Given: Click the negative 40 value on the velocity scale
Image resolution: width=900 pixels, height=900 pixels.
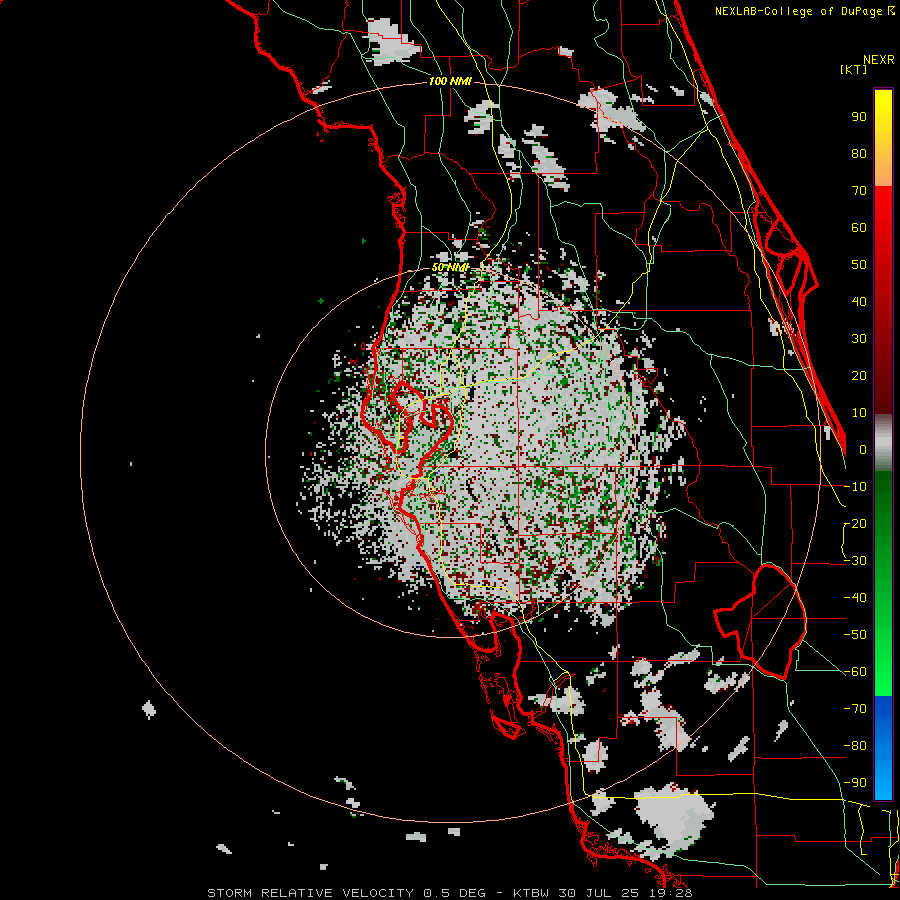Looking at the screenshot, I should click(855, 598).
